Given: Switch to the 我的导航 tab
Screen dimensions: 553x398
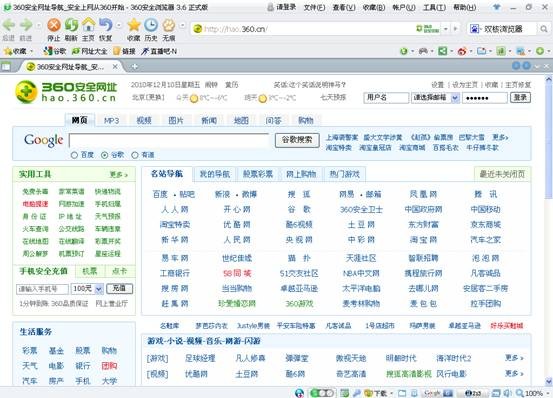Looking at the screenshot, I should pos(215,174).
